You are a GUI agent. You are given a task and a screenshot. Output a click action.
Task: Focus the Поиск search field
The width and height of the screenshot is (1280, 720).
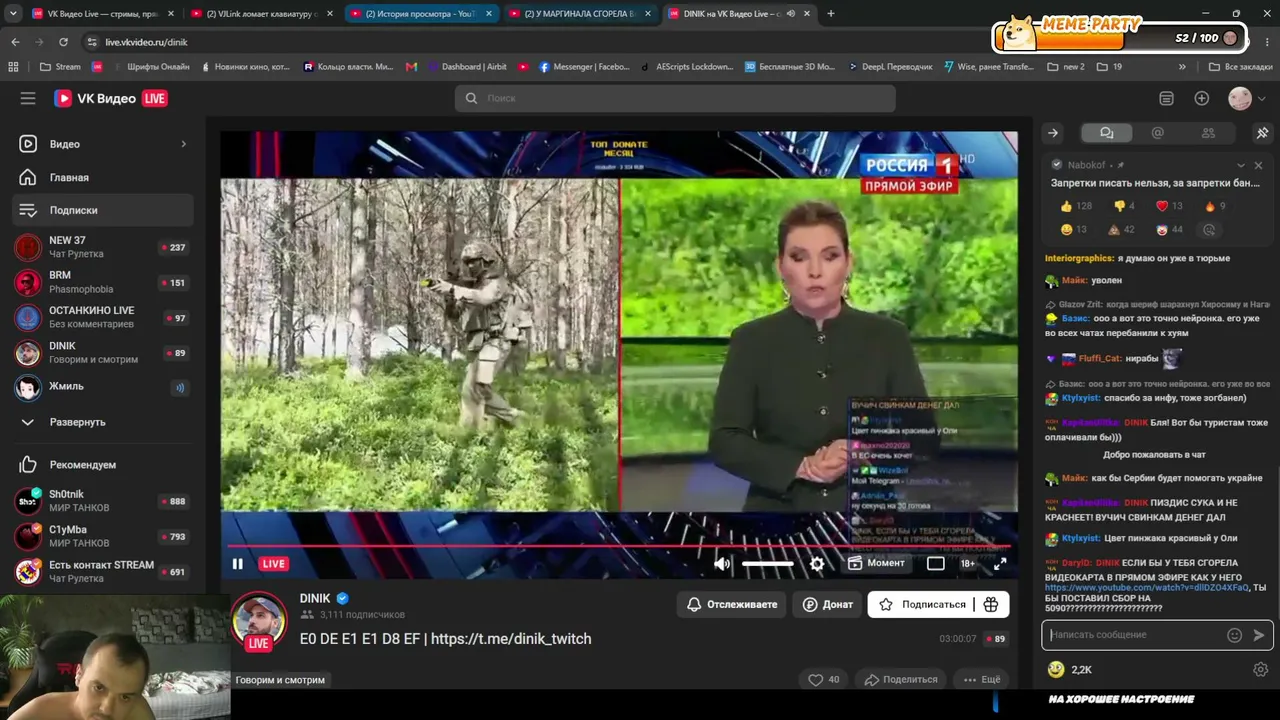tap(675, 98)
